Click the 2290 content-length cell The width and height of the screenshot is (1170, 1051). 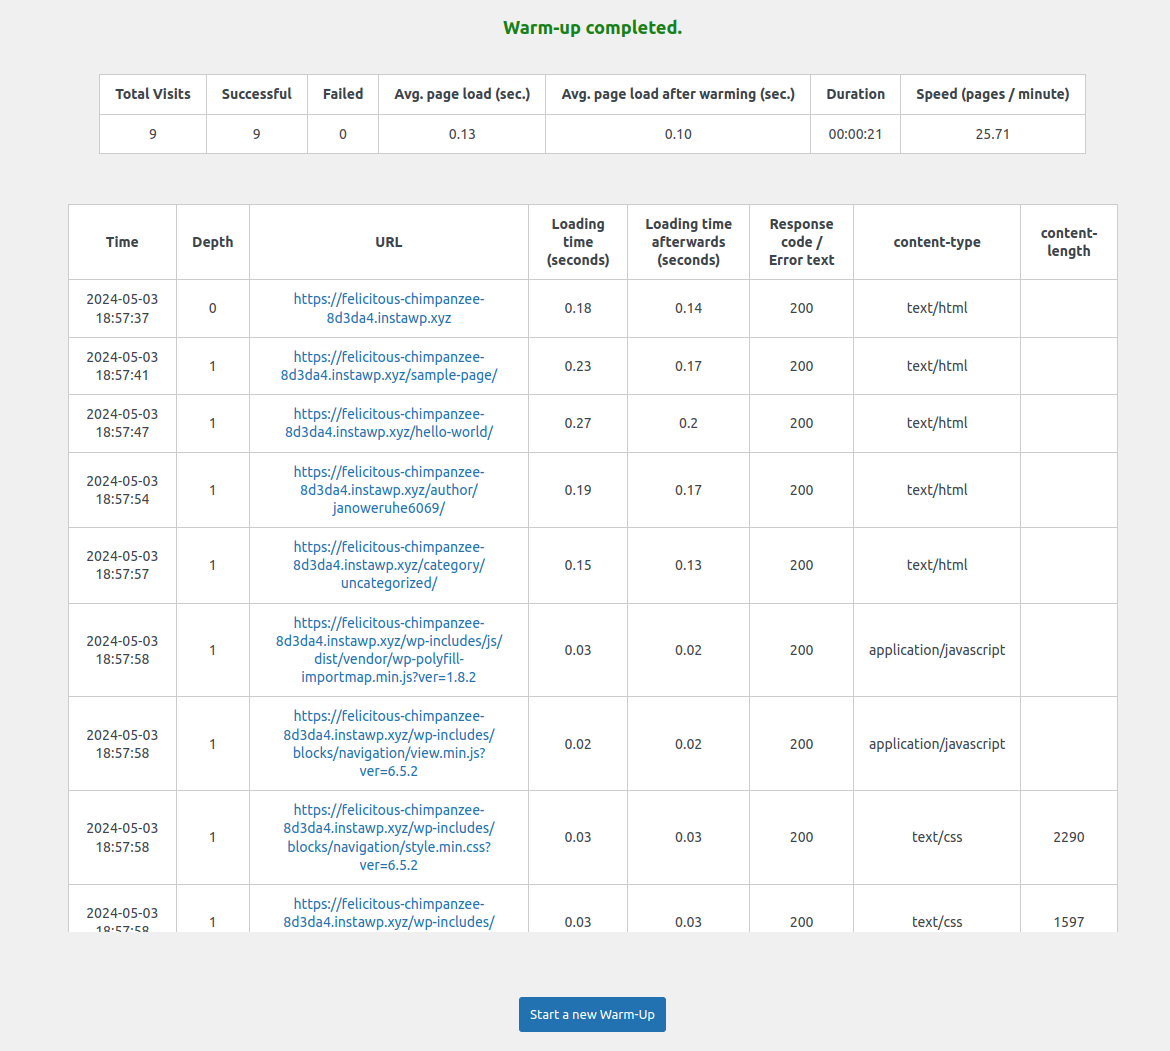pyautogui.click(x=1069, y=837)
